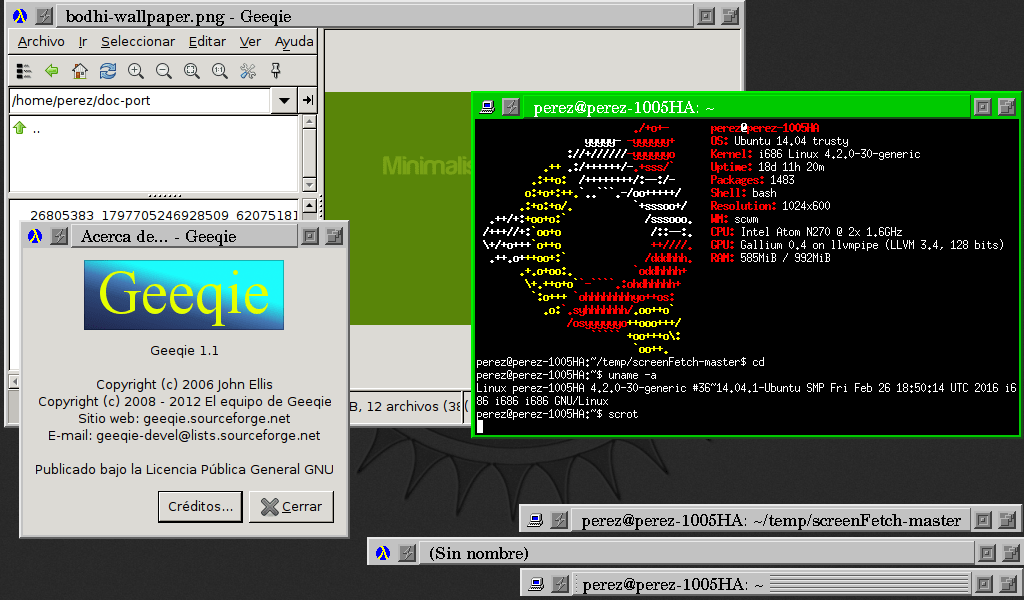
Task: Open preferences wrench icon in toolbar
Action: tap(248, 71)
